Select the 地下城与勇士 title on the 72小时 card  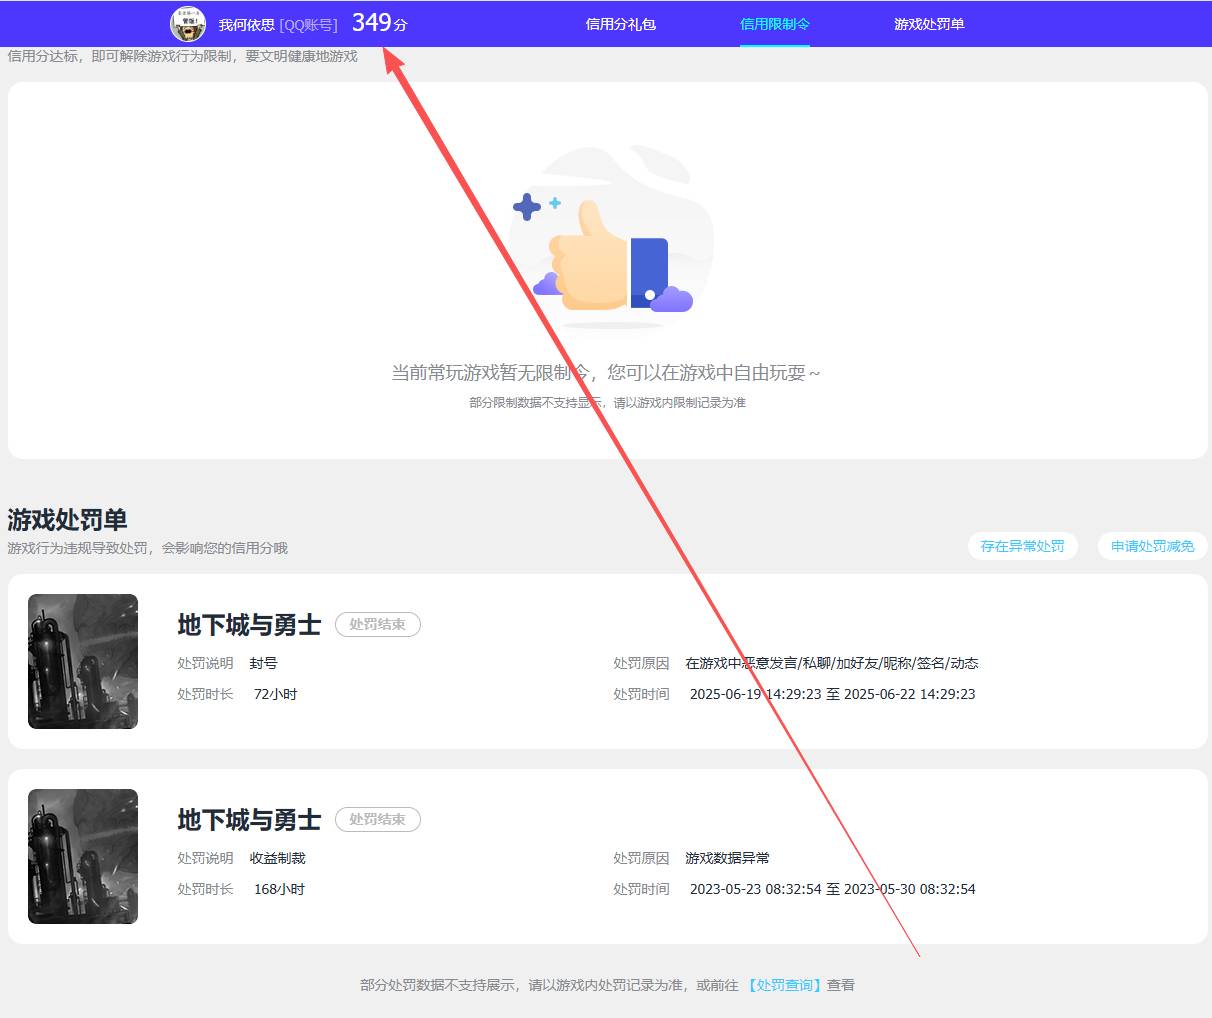(x=249, y=625)
